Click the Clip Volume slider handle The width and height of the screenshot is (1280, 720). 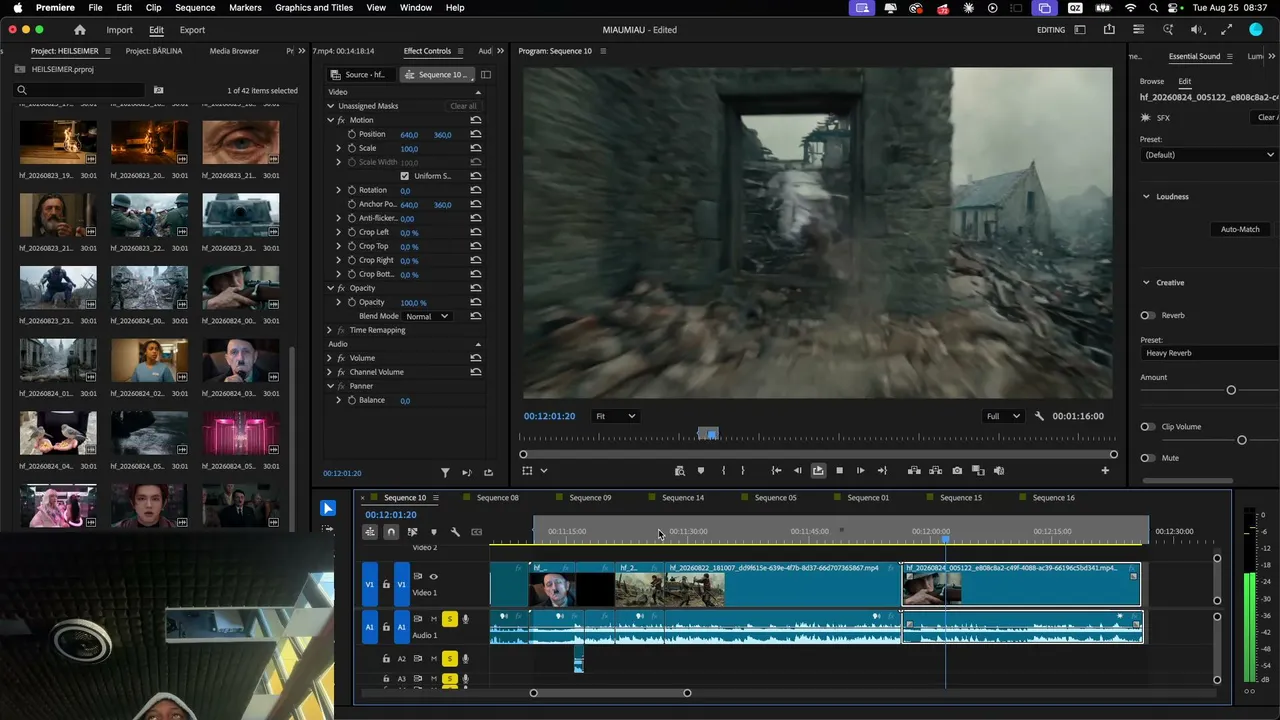pos(1242,440)
